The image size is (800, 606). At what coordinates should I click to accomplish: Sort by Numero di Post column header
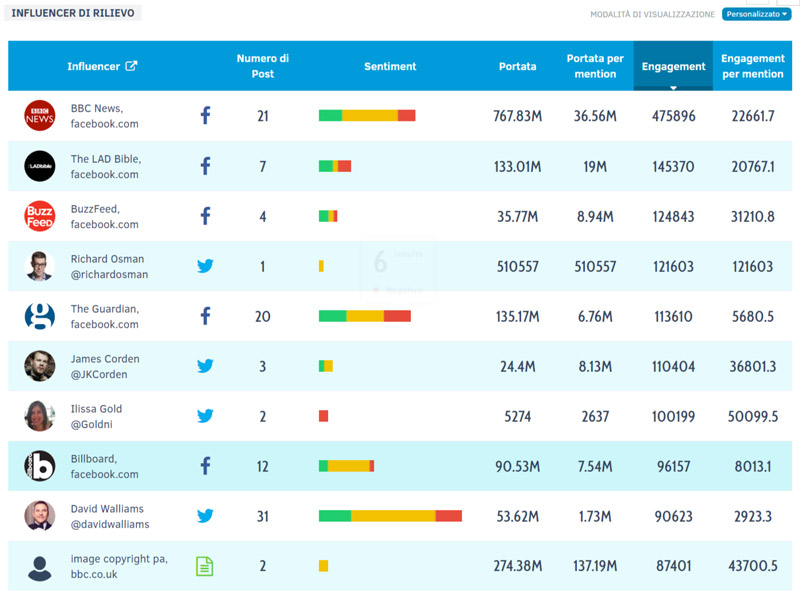click(263, 66)
